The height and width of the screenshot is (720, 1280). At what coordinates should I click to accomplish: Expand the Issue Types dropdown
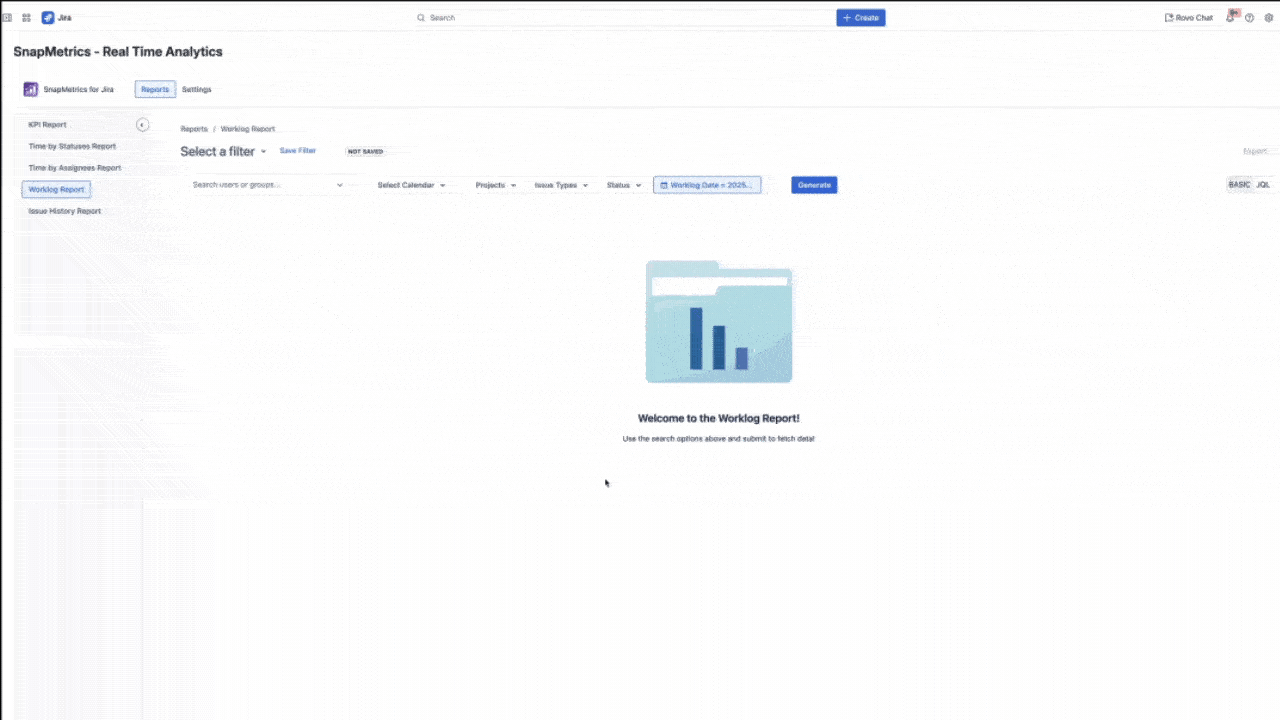pyautogui.click(x=561, y=185)
